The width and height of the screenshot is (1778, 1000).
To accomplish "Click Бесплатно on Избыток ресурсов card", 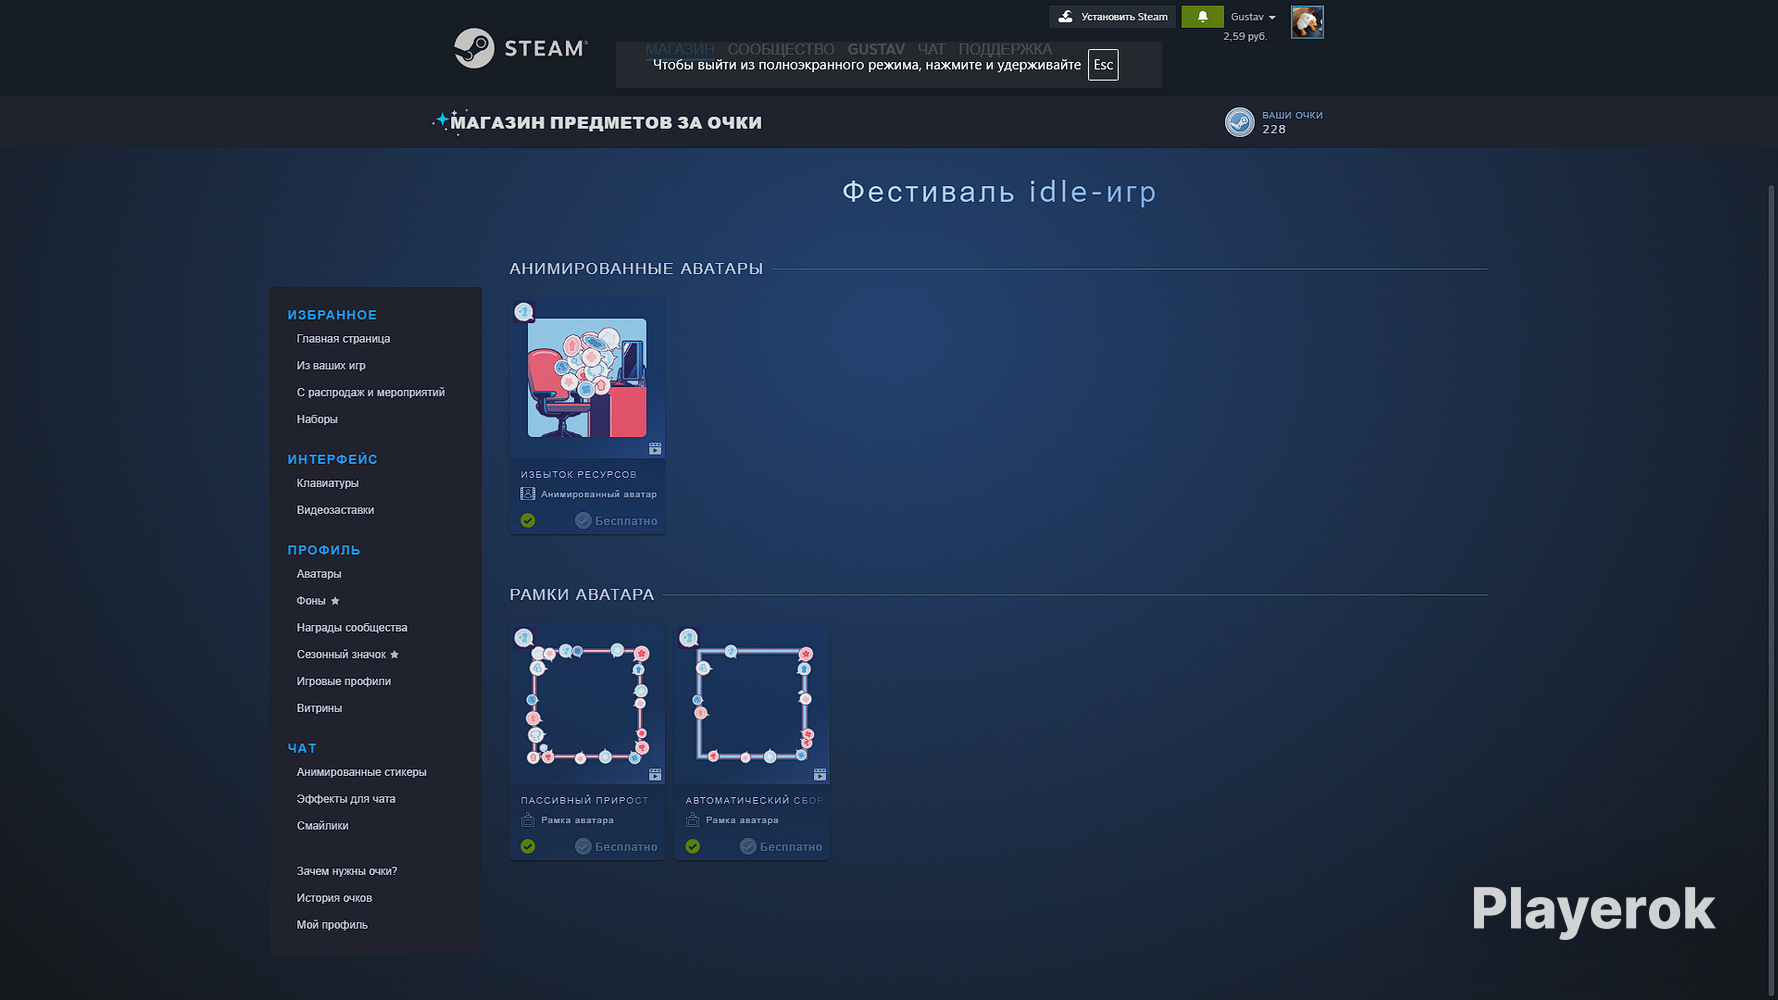I will [x=616, y=521].
